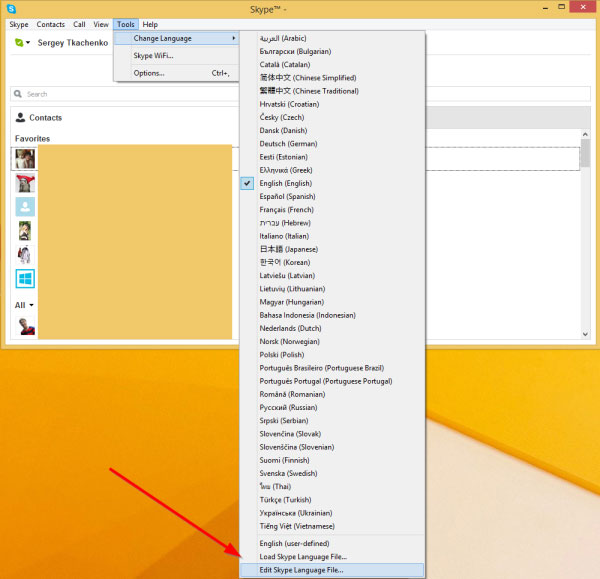Click Skype WiFi... menu entry
Viewport: 600px width, 579px height.
point(153,56)
